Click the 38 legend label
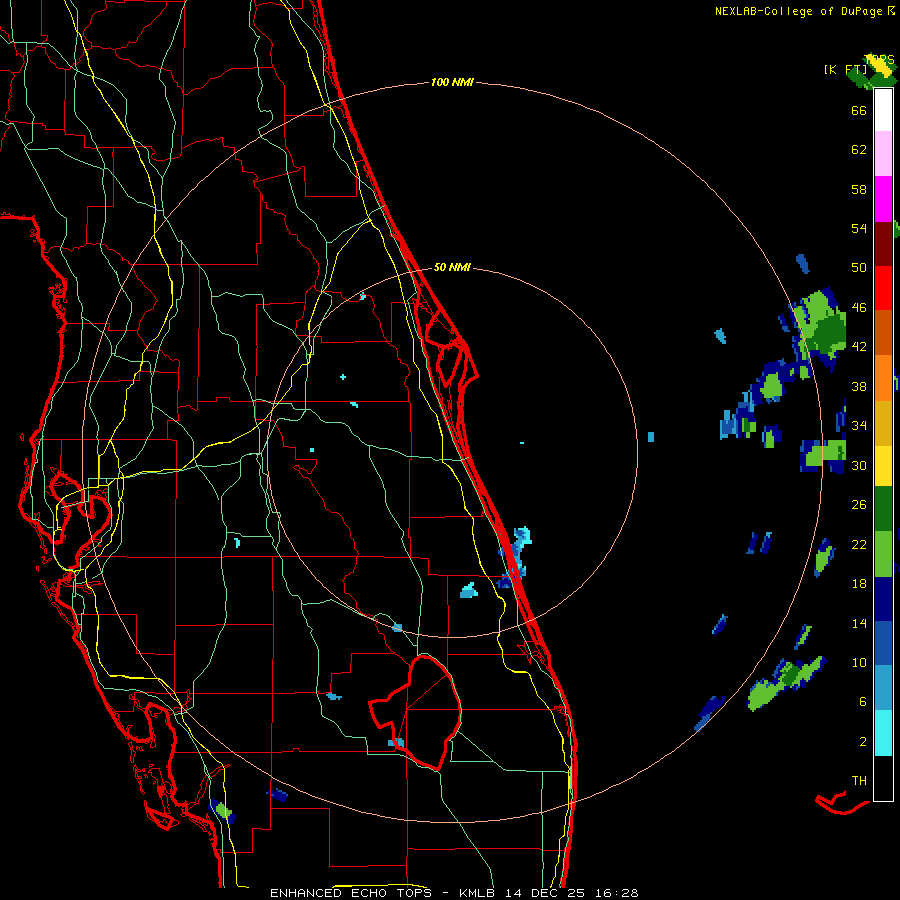The height and width of the screenshot is (900, 900). (859, 386)
